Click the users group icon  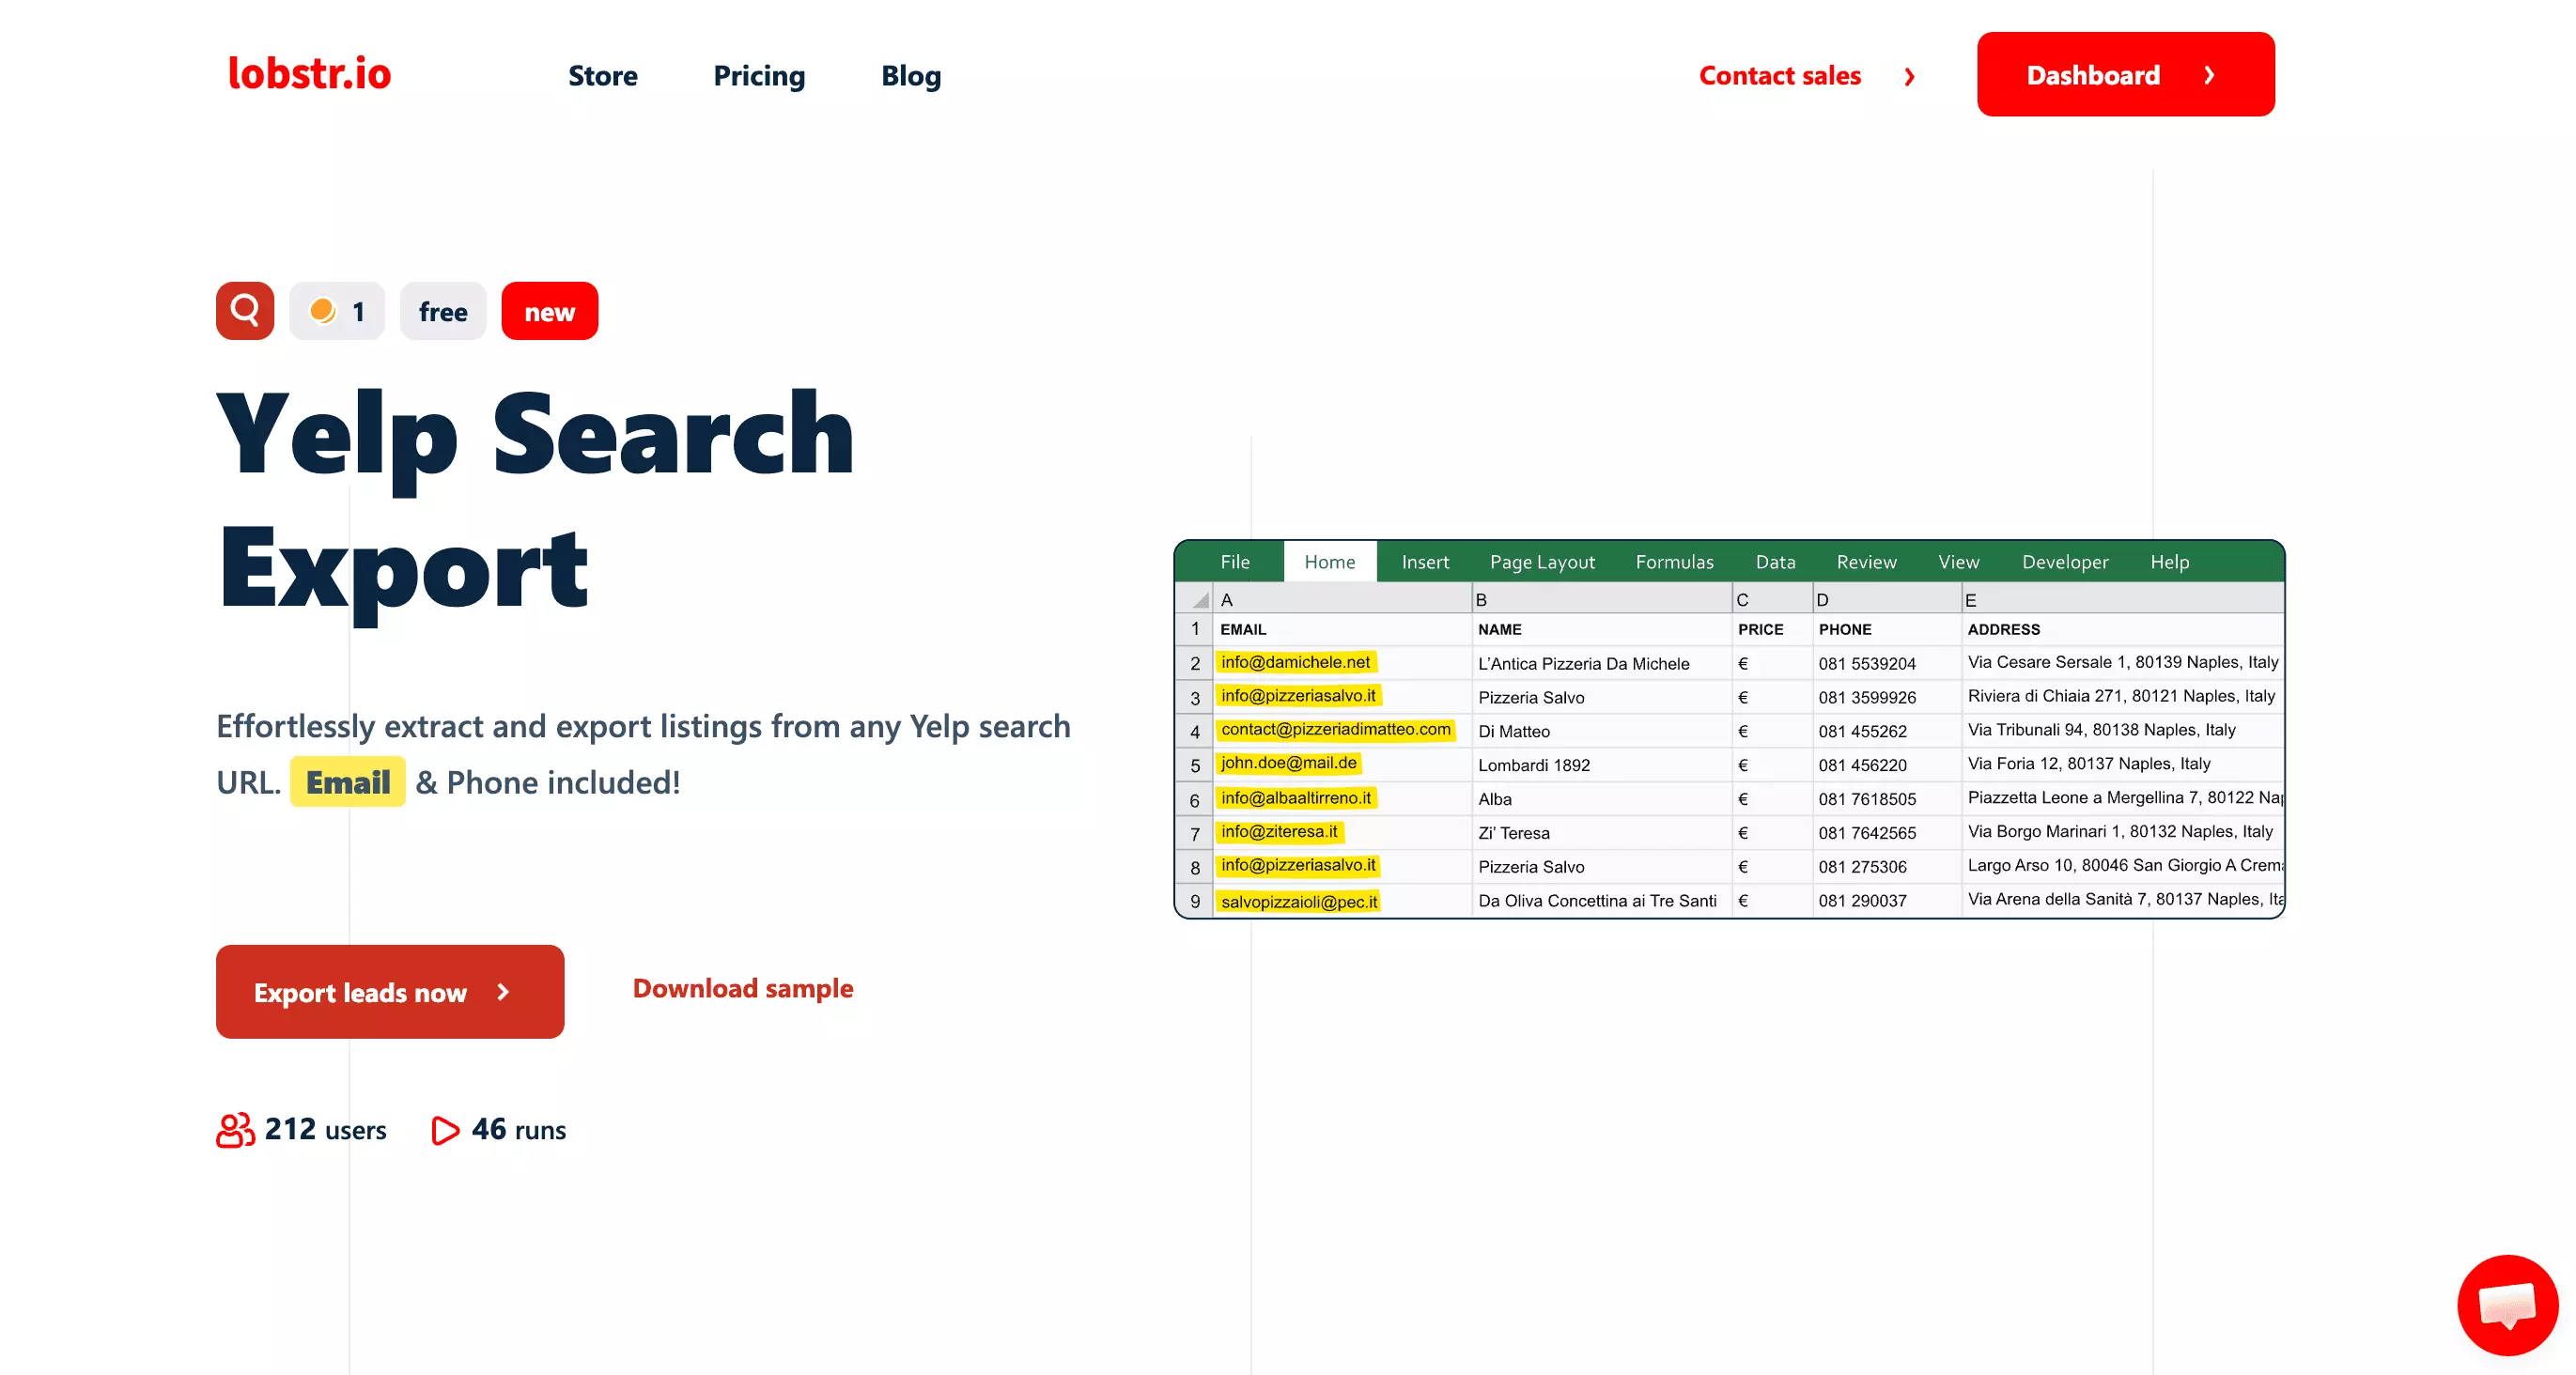coord(235,1131)
